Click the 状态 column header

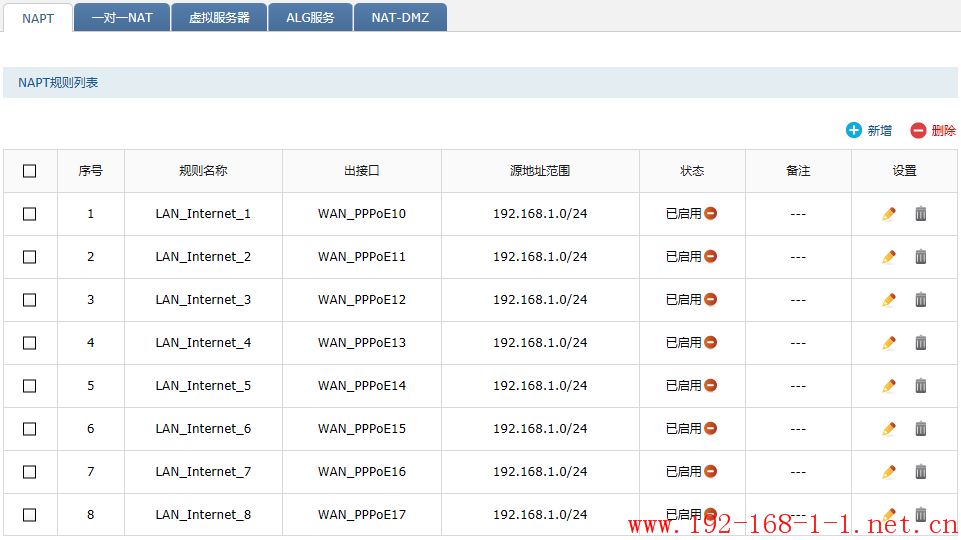[x=692, y=171]
